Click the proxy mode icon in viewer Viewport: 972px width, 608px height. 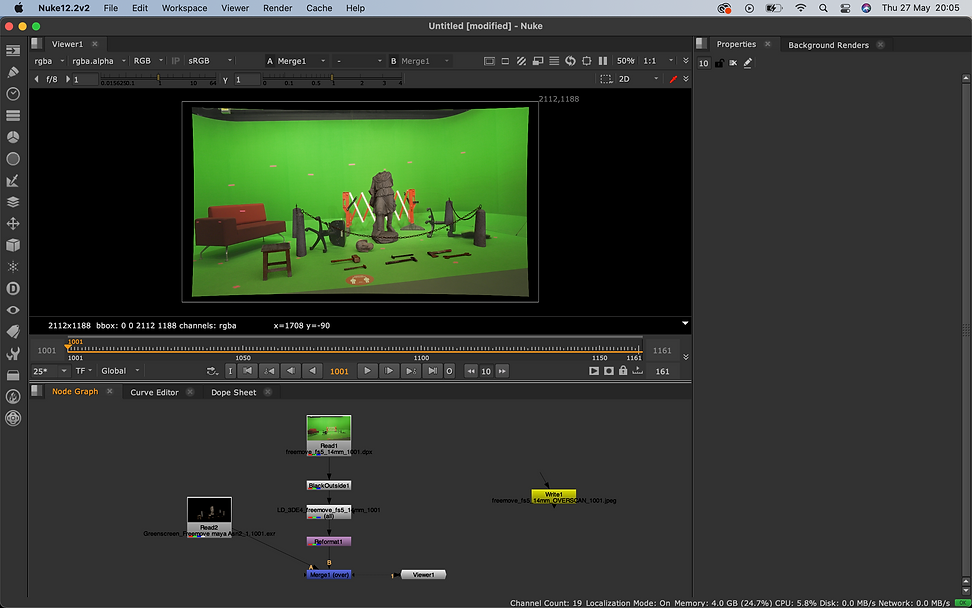[x=537, y=61]
